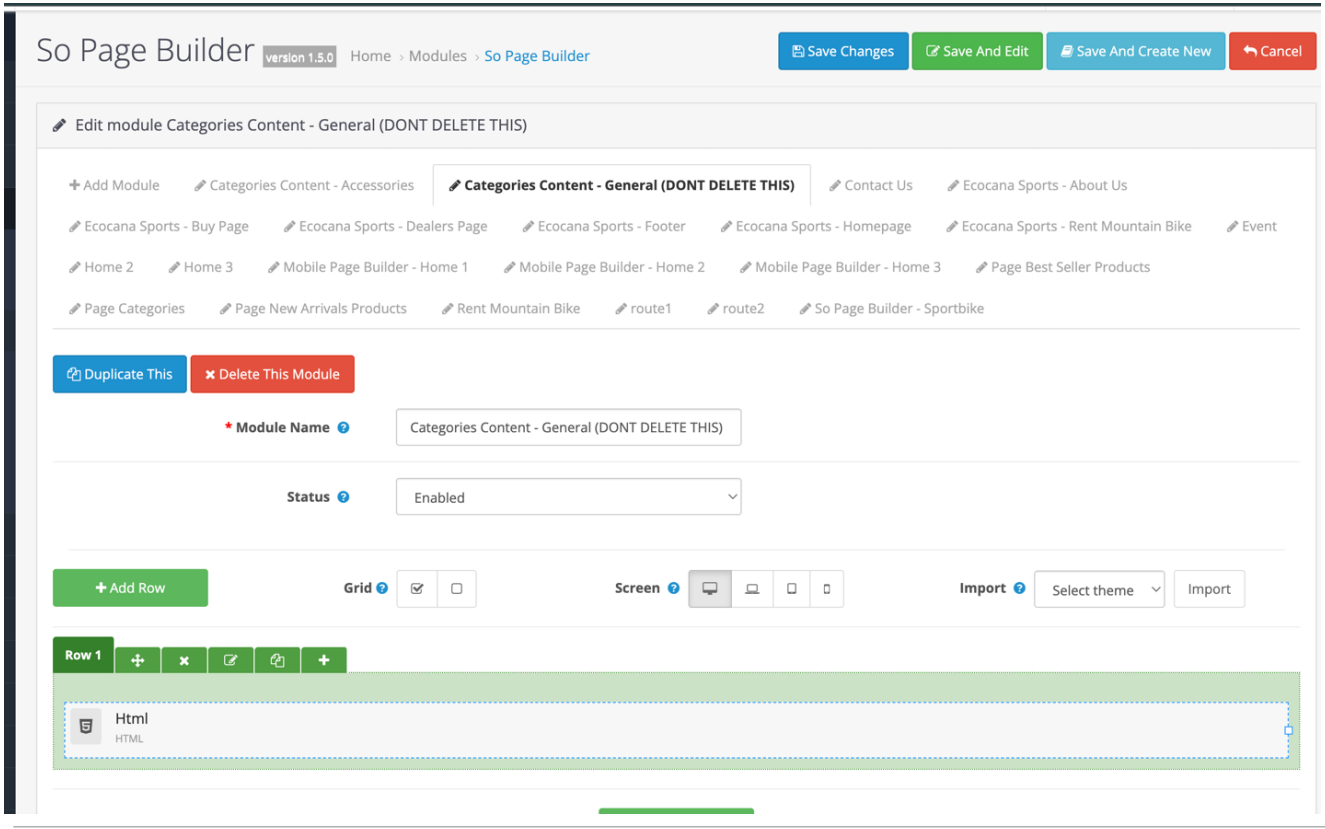Click the Module Name help icon
The width and height of the screenshot is (1325, 829).
tap(343, 428)
